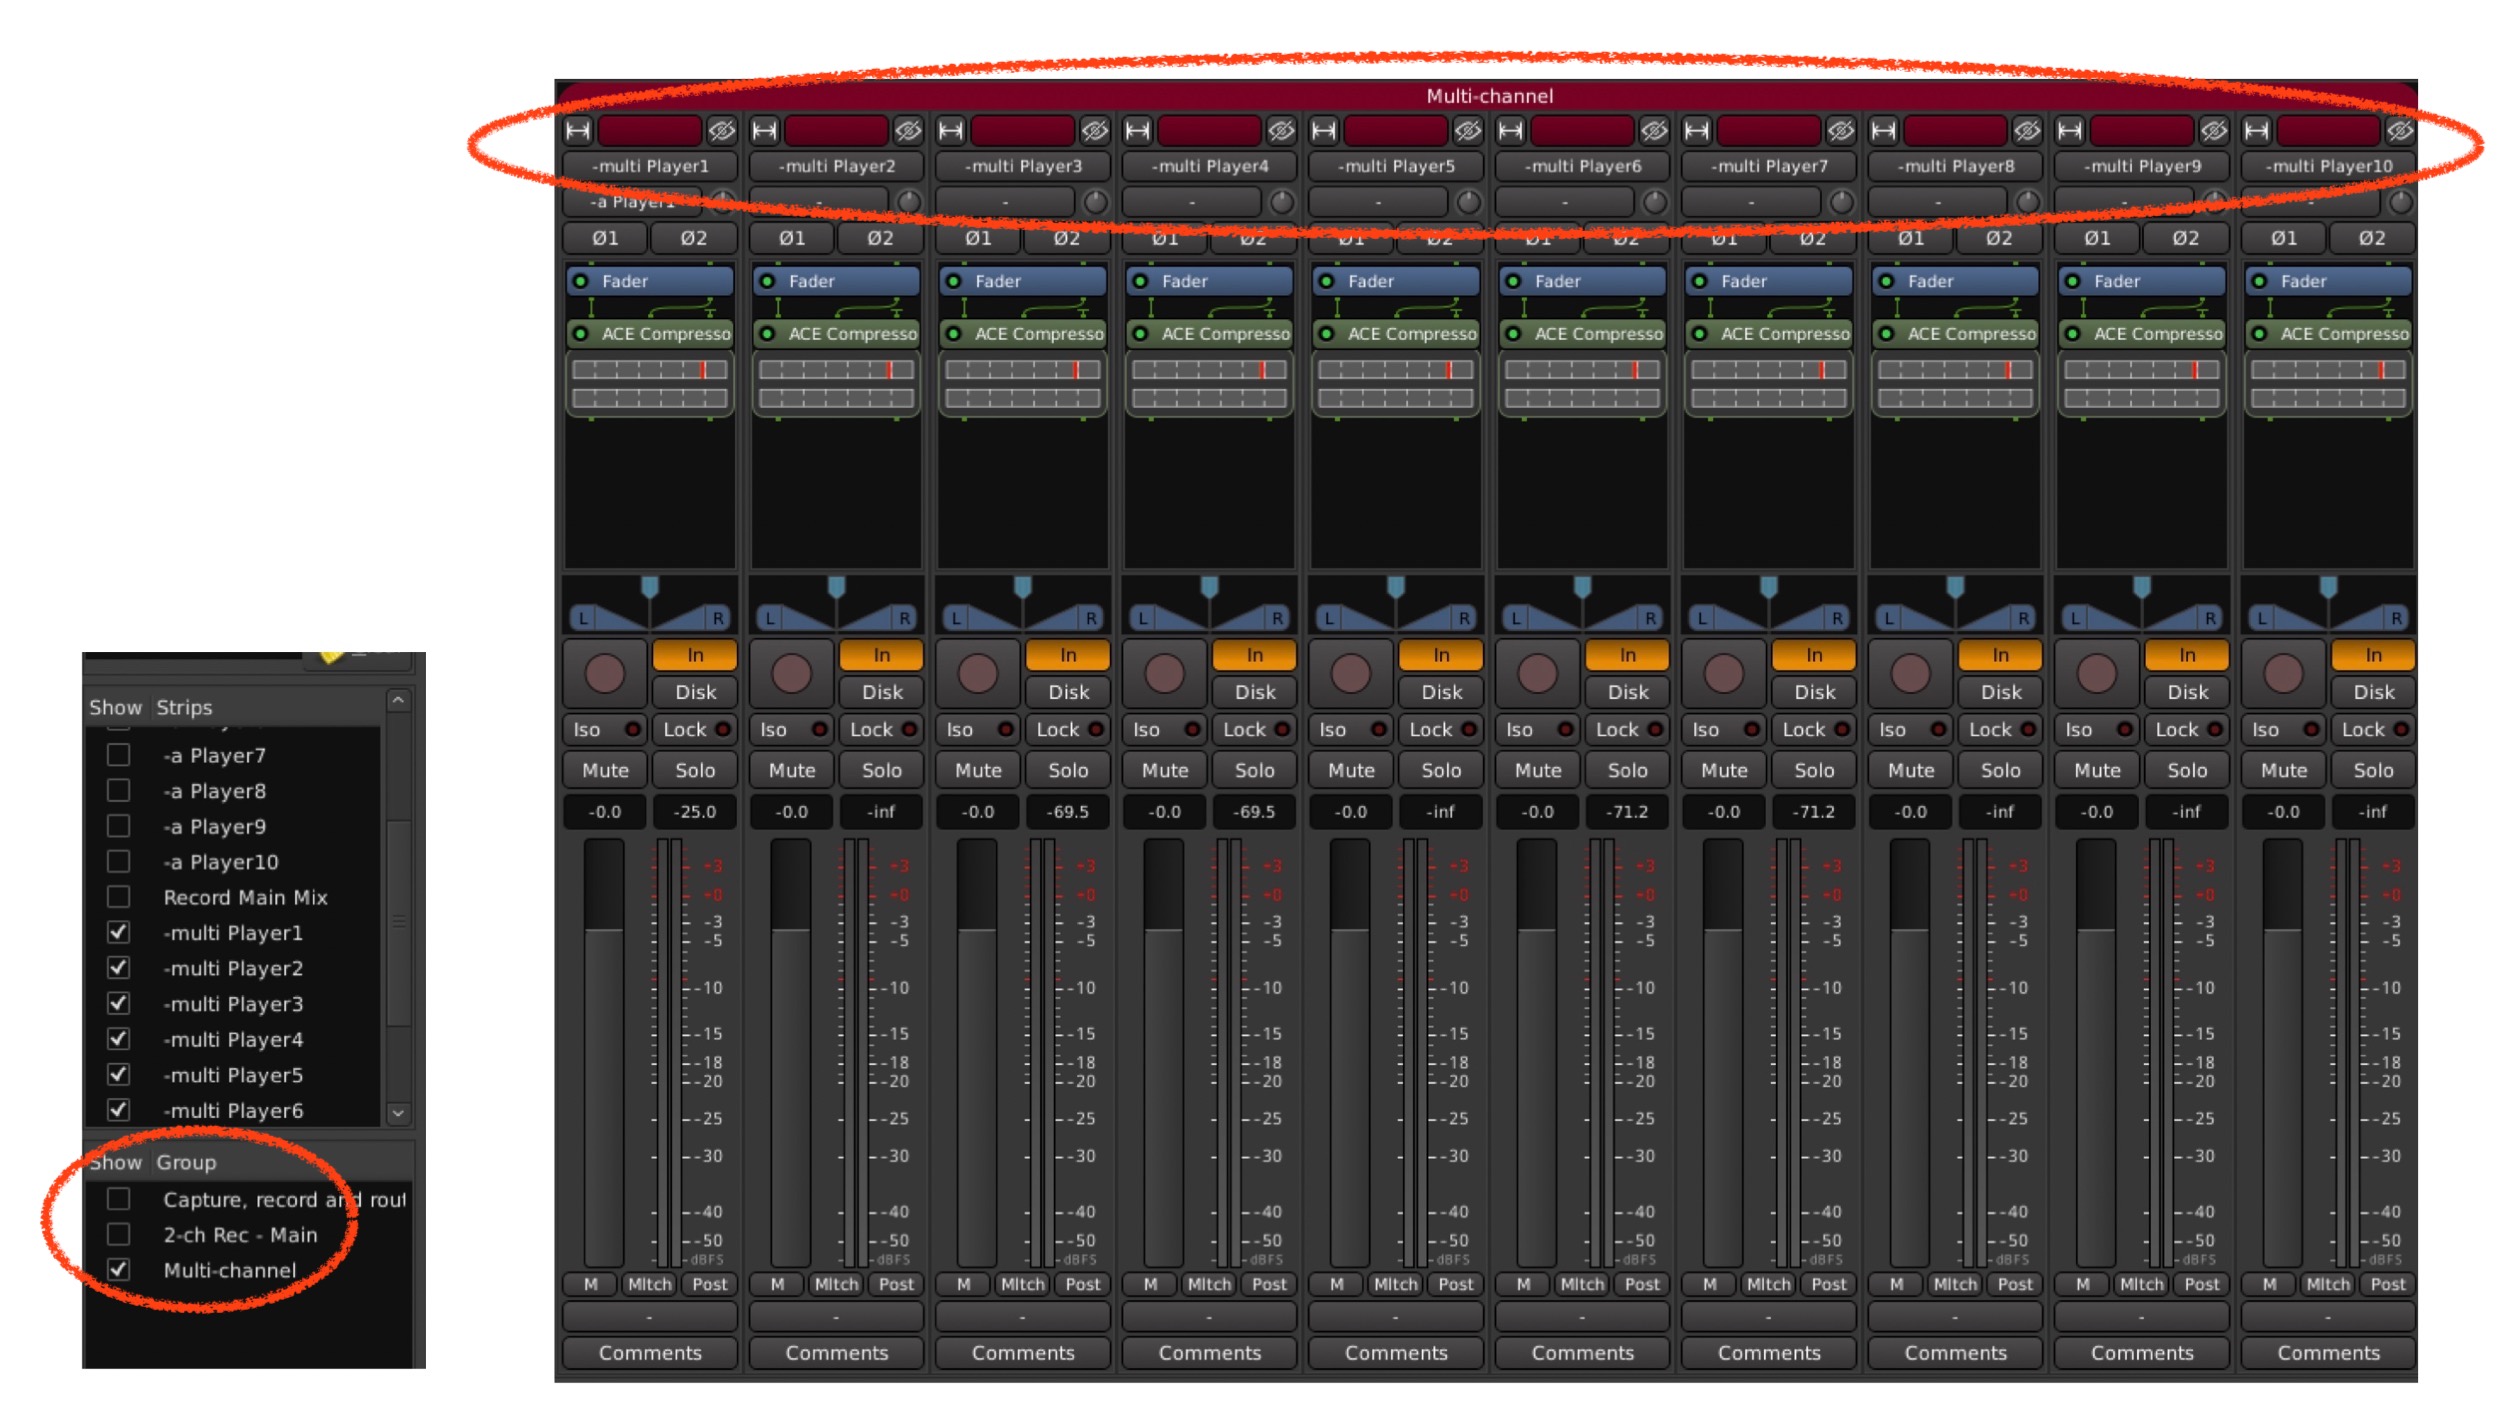Click the gain fader on -multi Player1

603,1053
